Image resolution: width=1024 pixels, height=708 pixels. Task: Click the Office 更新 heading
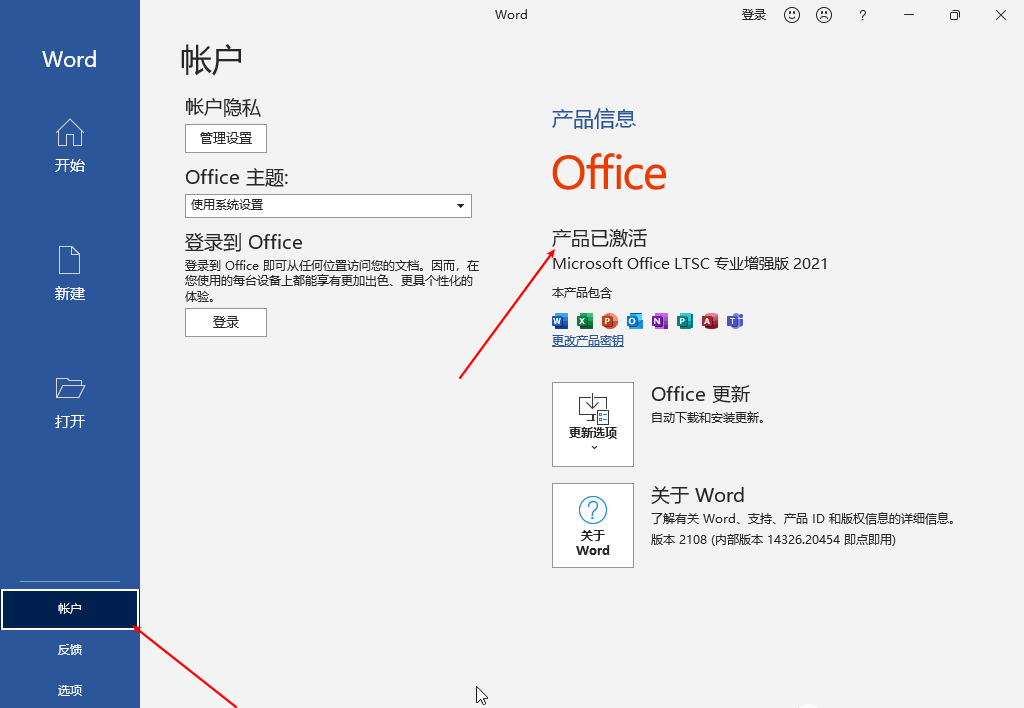coord(700,394)
